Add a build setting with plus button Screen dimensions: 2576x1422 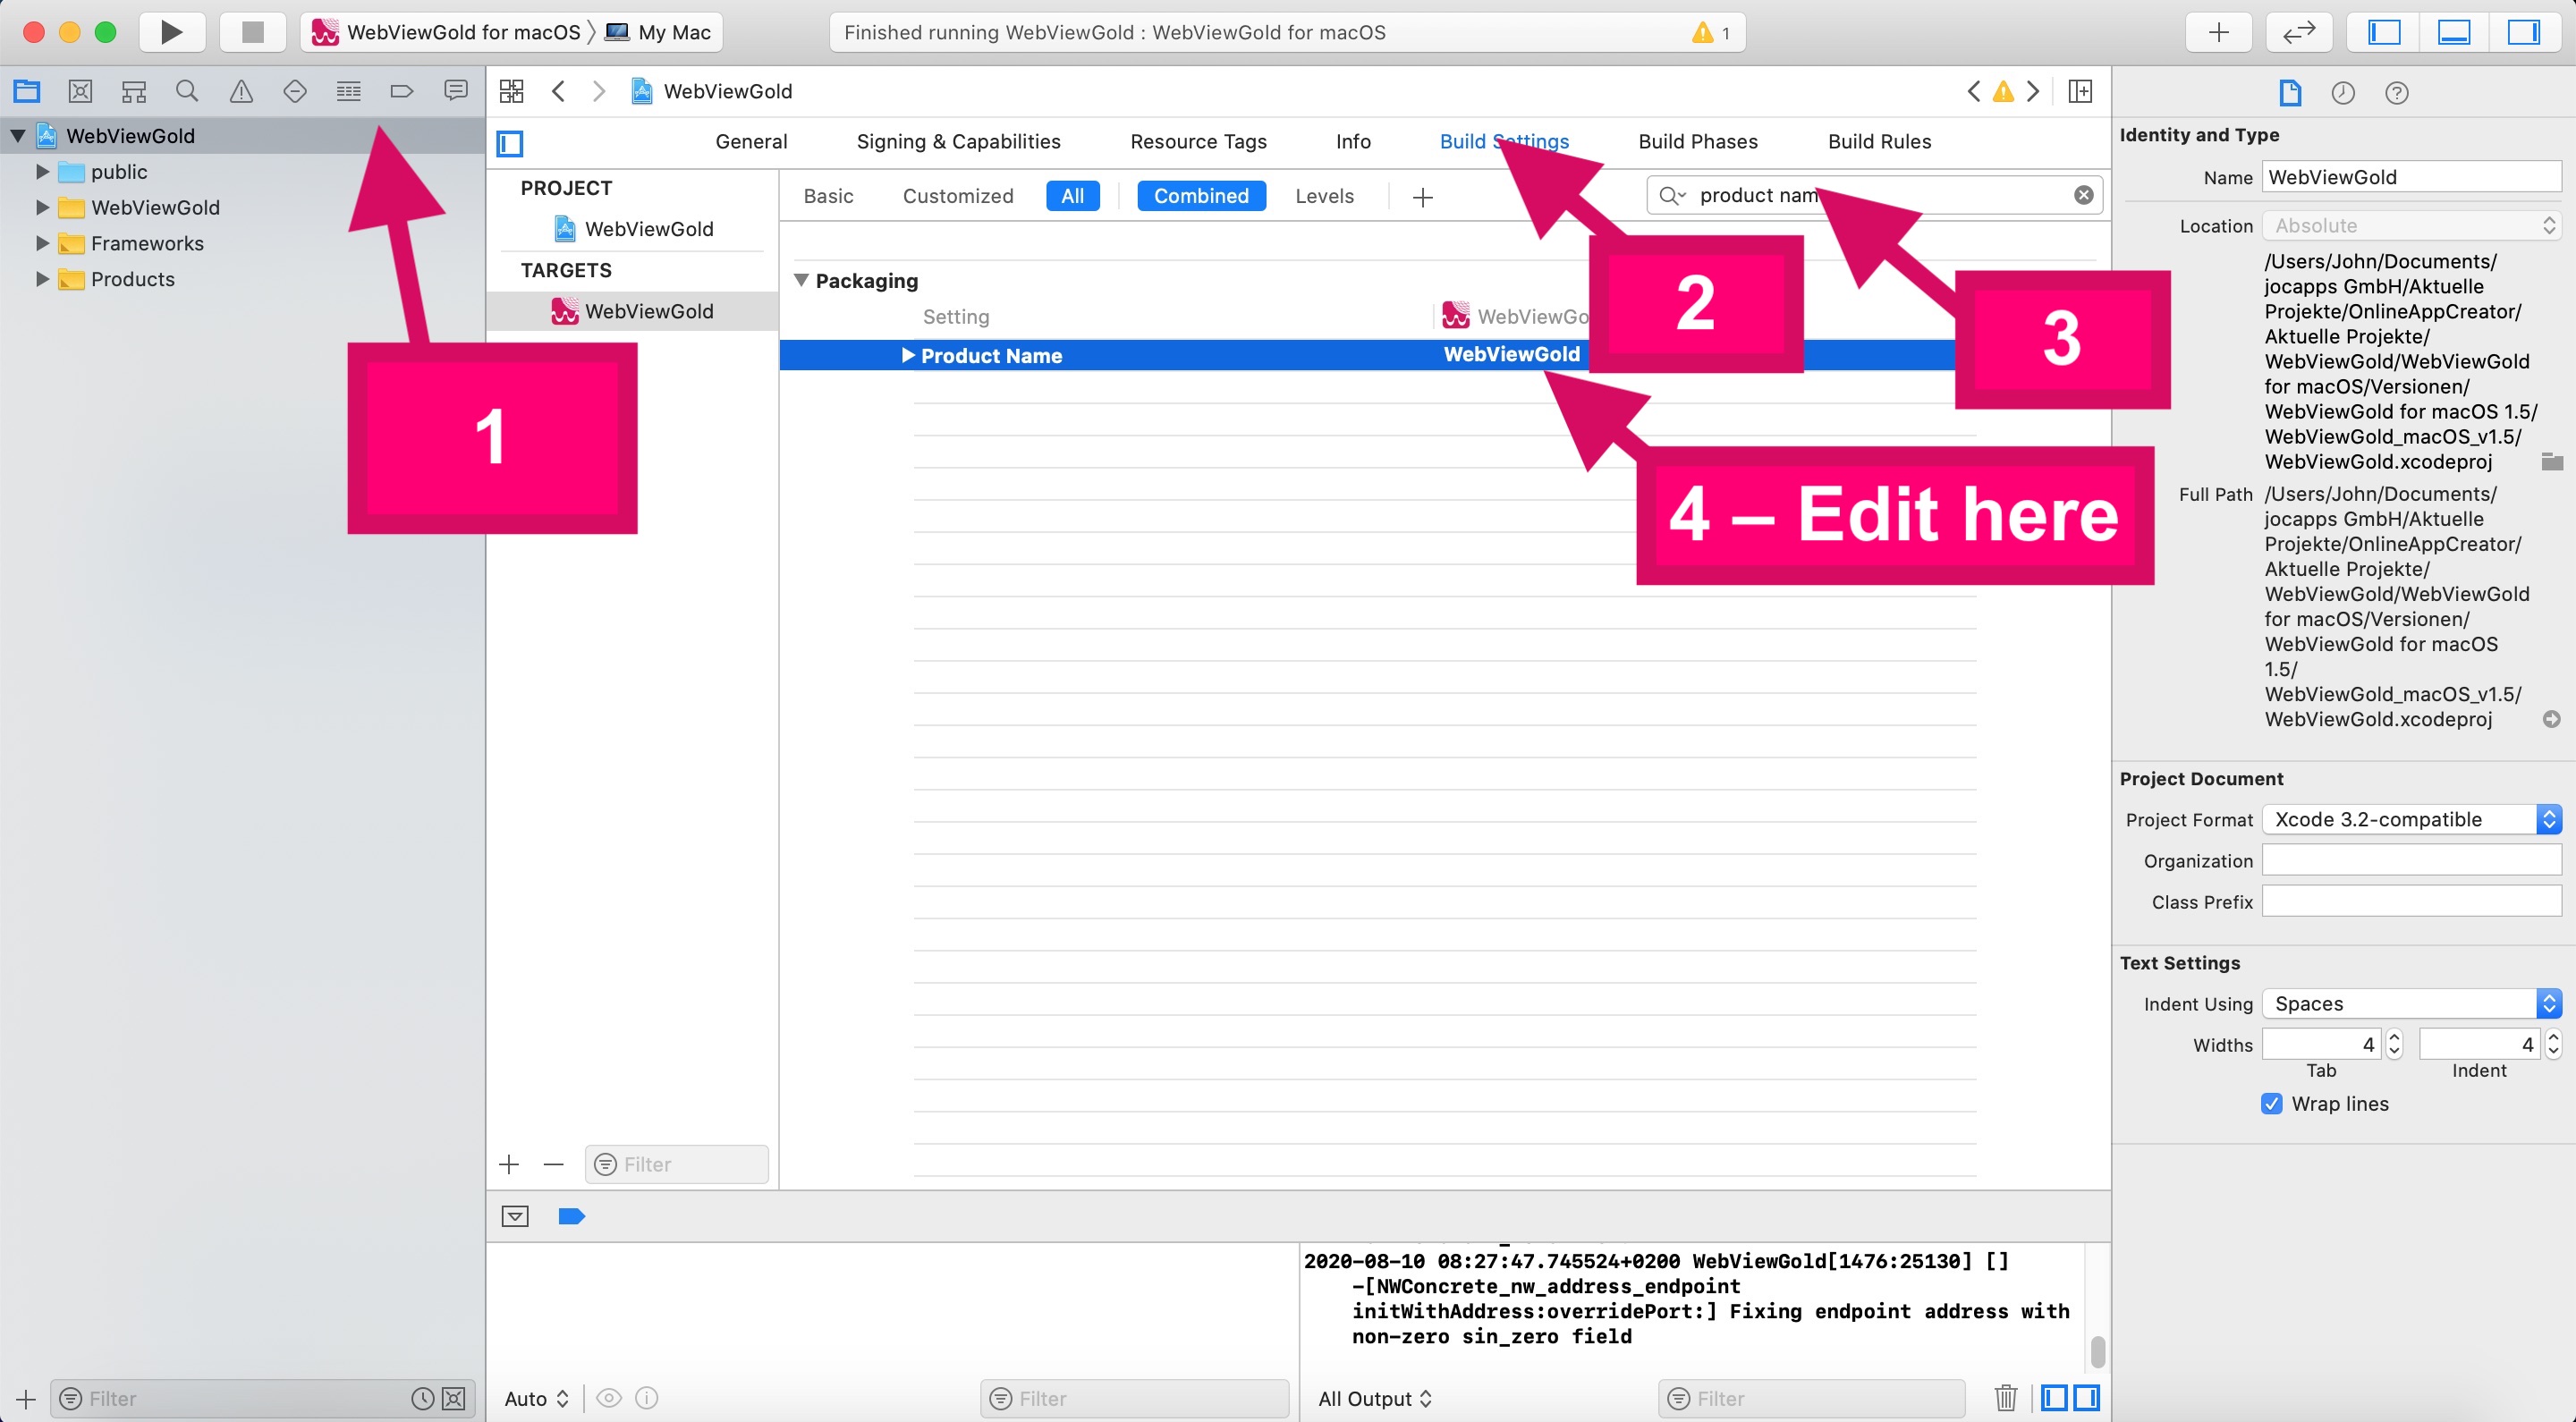click(x=1423, y=197)
